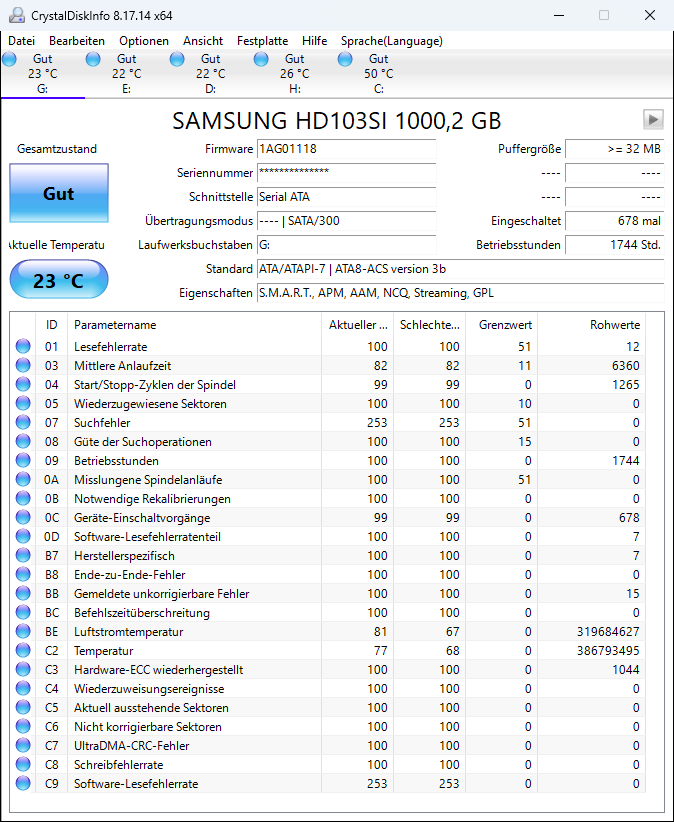Click status orb for Mittlere Anlaufzeit row
The image size is (674, 822).
pos(23,365)
